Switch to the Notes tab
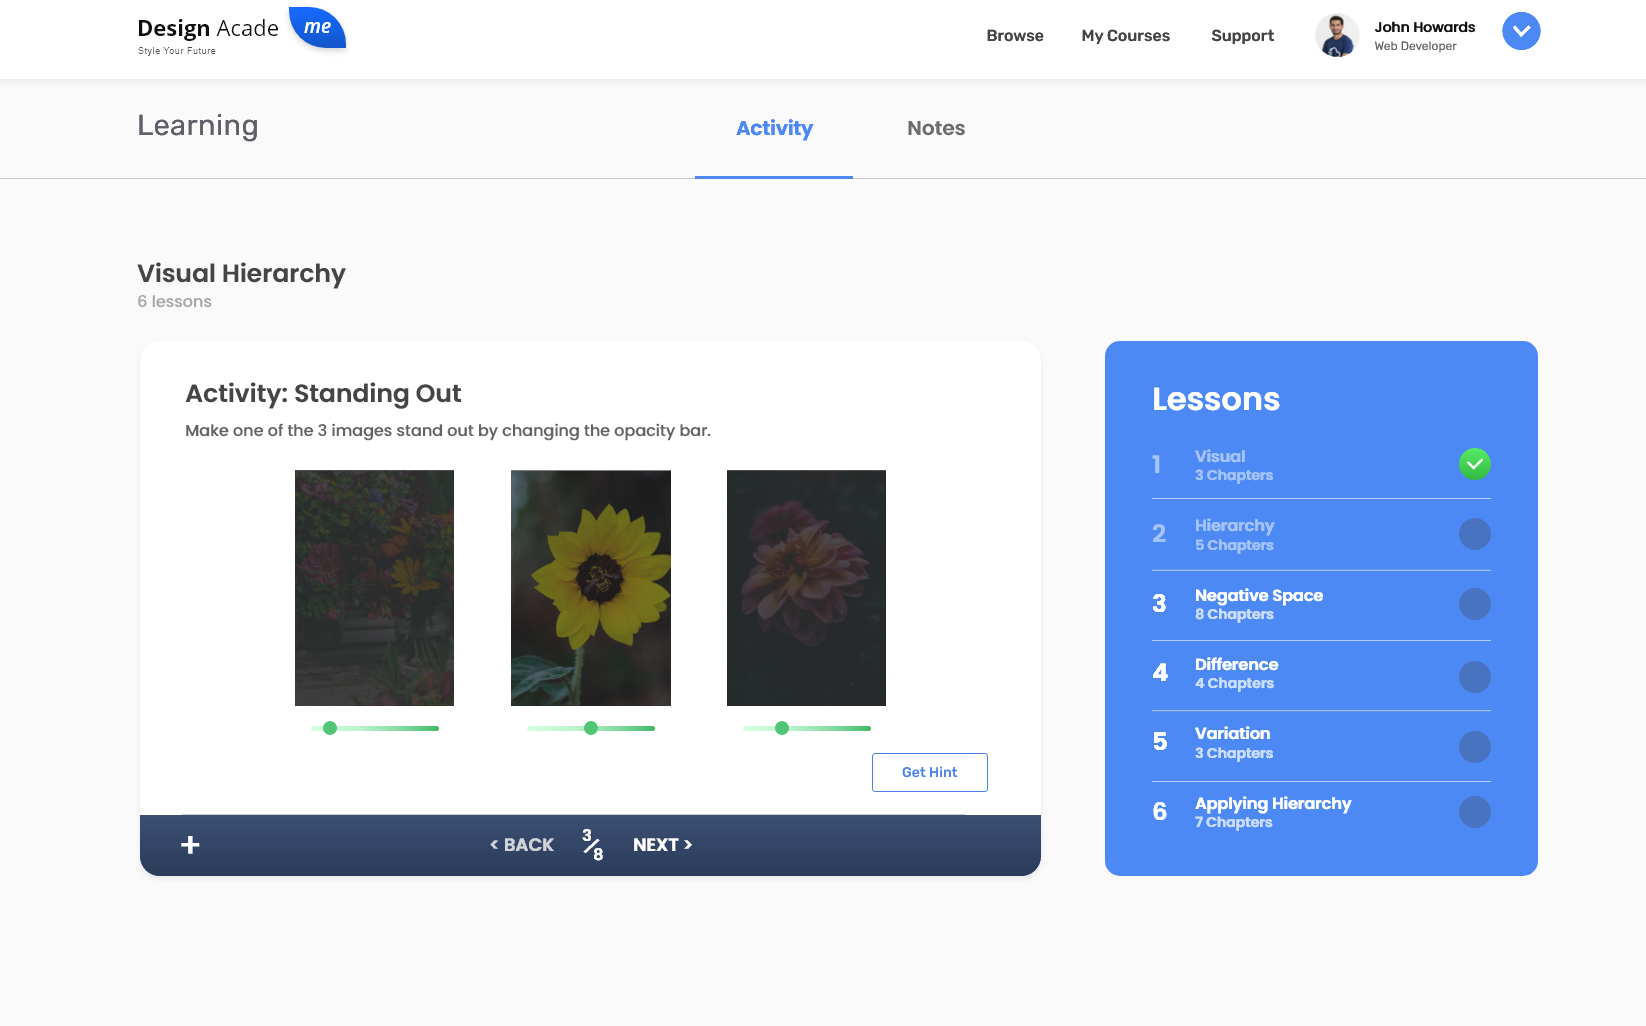1646x1026 pixels. coord(935,128)
